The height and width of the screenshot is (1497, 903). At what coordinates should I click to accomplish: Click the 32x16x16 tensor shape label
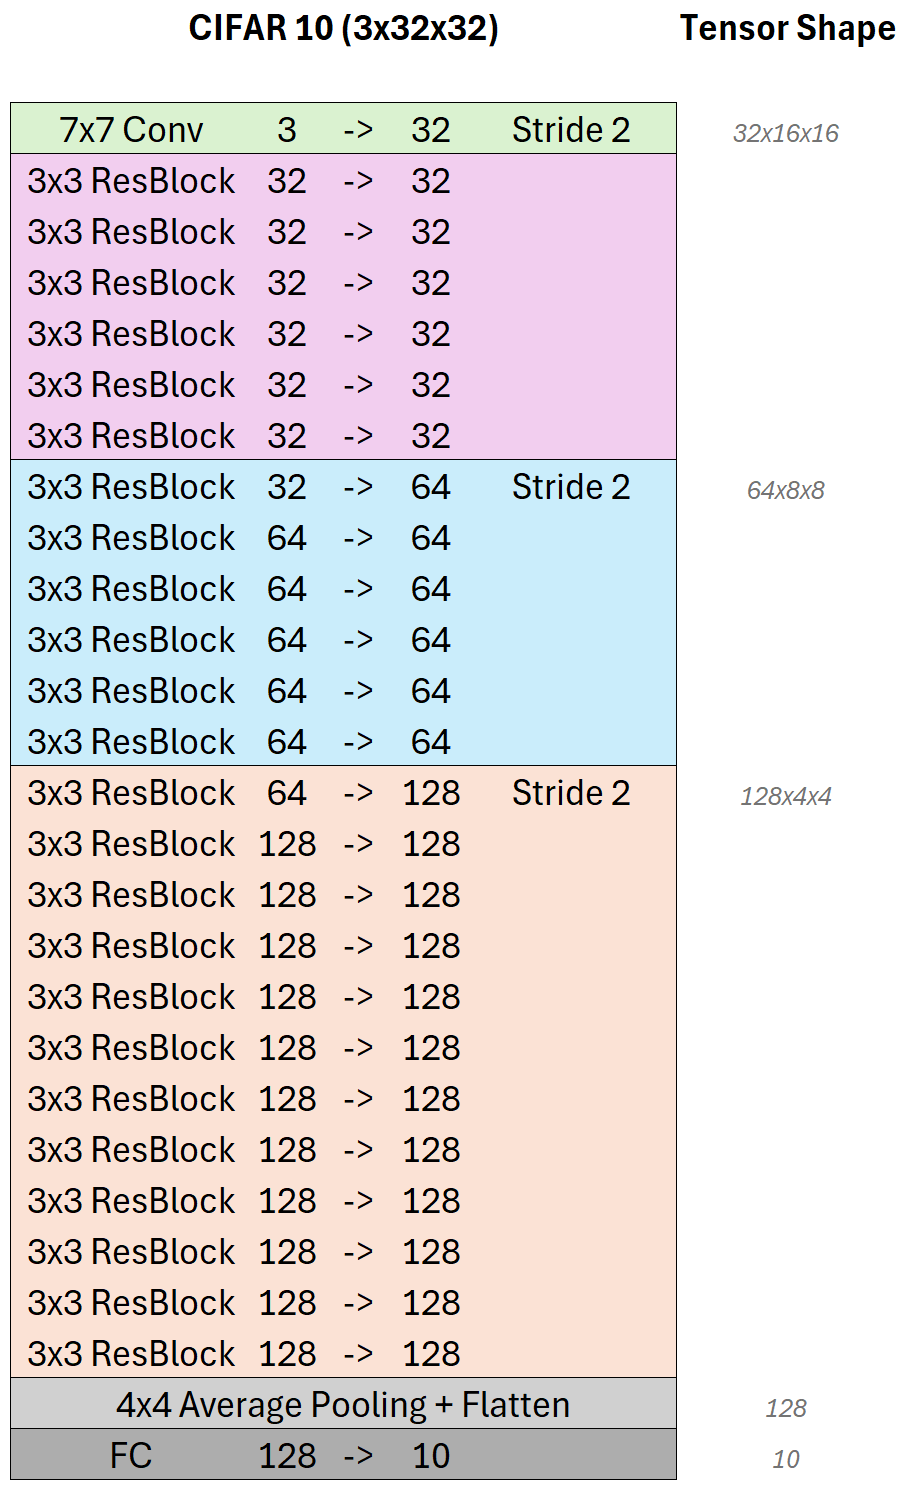(x=786, y=133)
